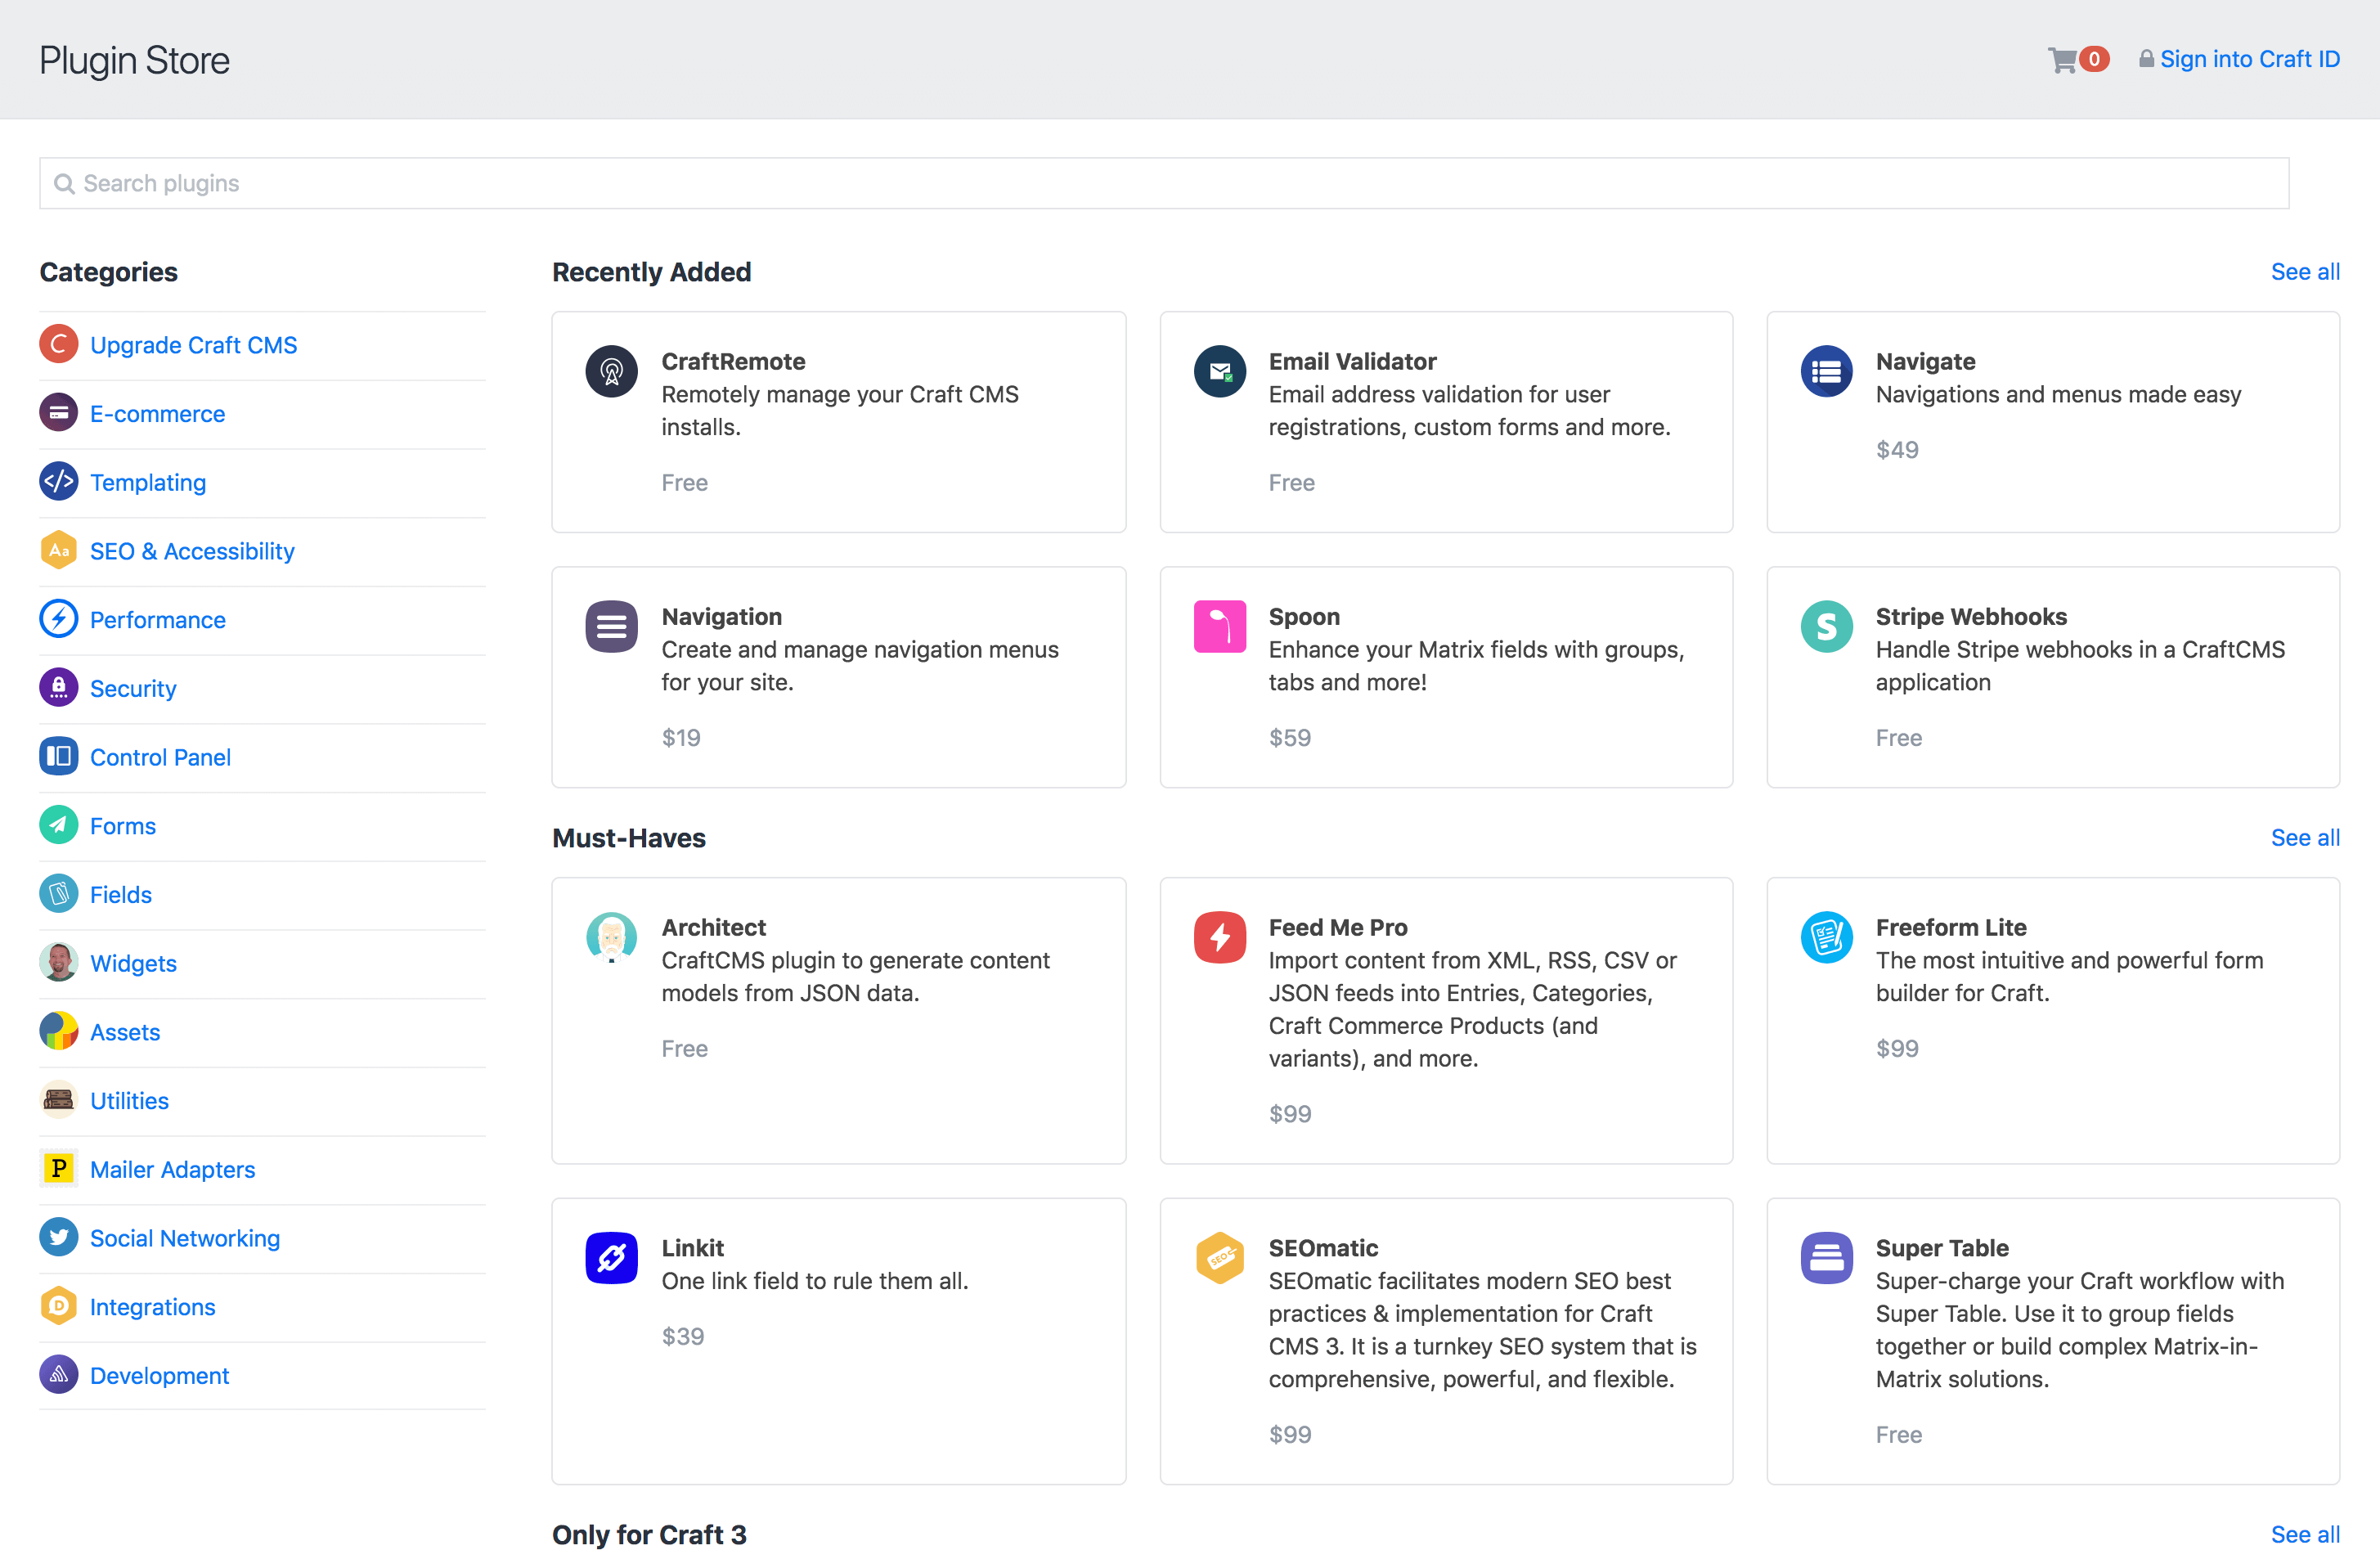Open the shopping cart icon
This screenshot has width=2380, height=1559.
click(x=2062, y=60)
